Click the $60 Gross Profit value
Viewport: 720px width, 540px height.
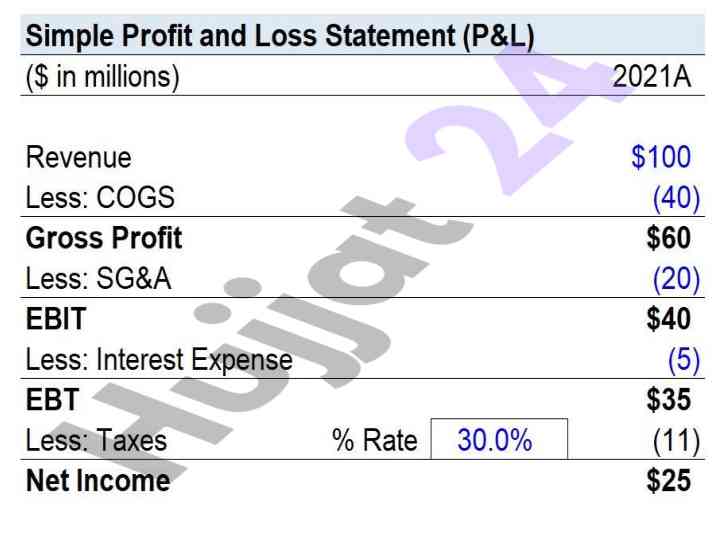(x=669, y=238)
